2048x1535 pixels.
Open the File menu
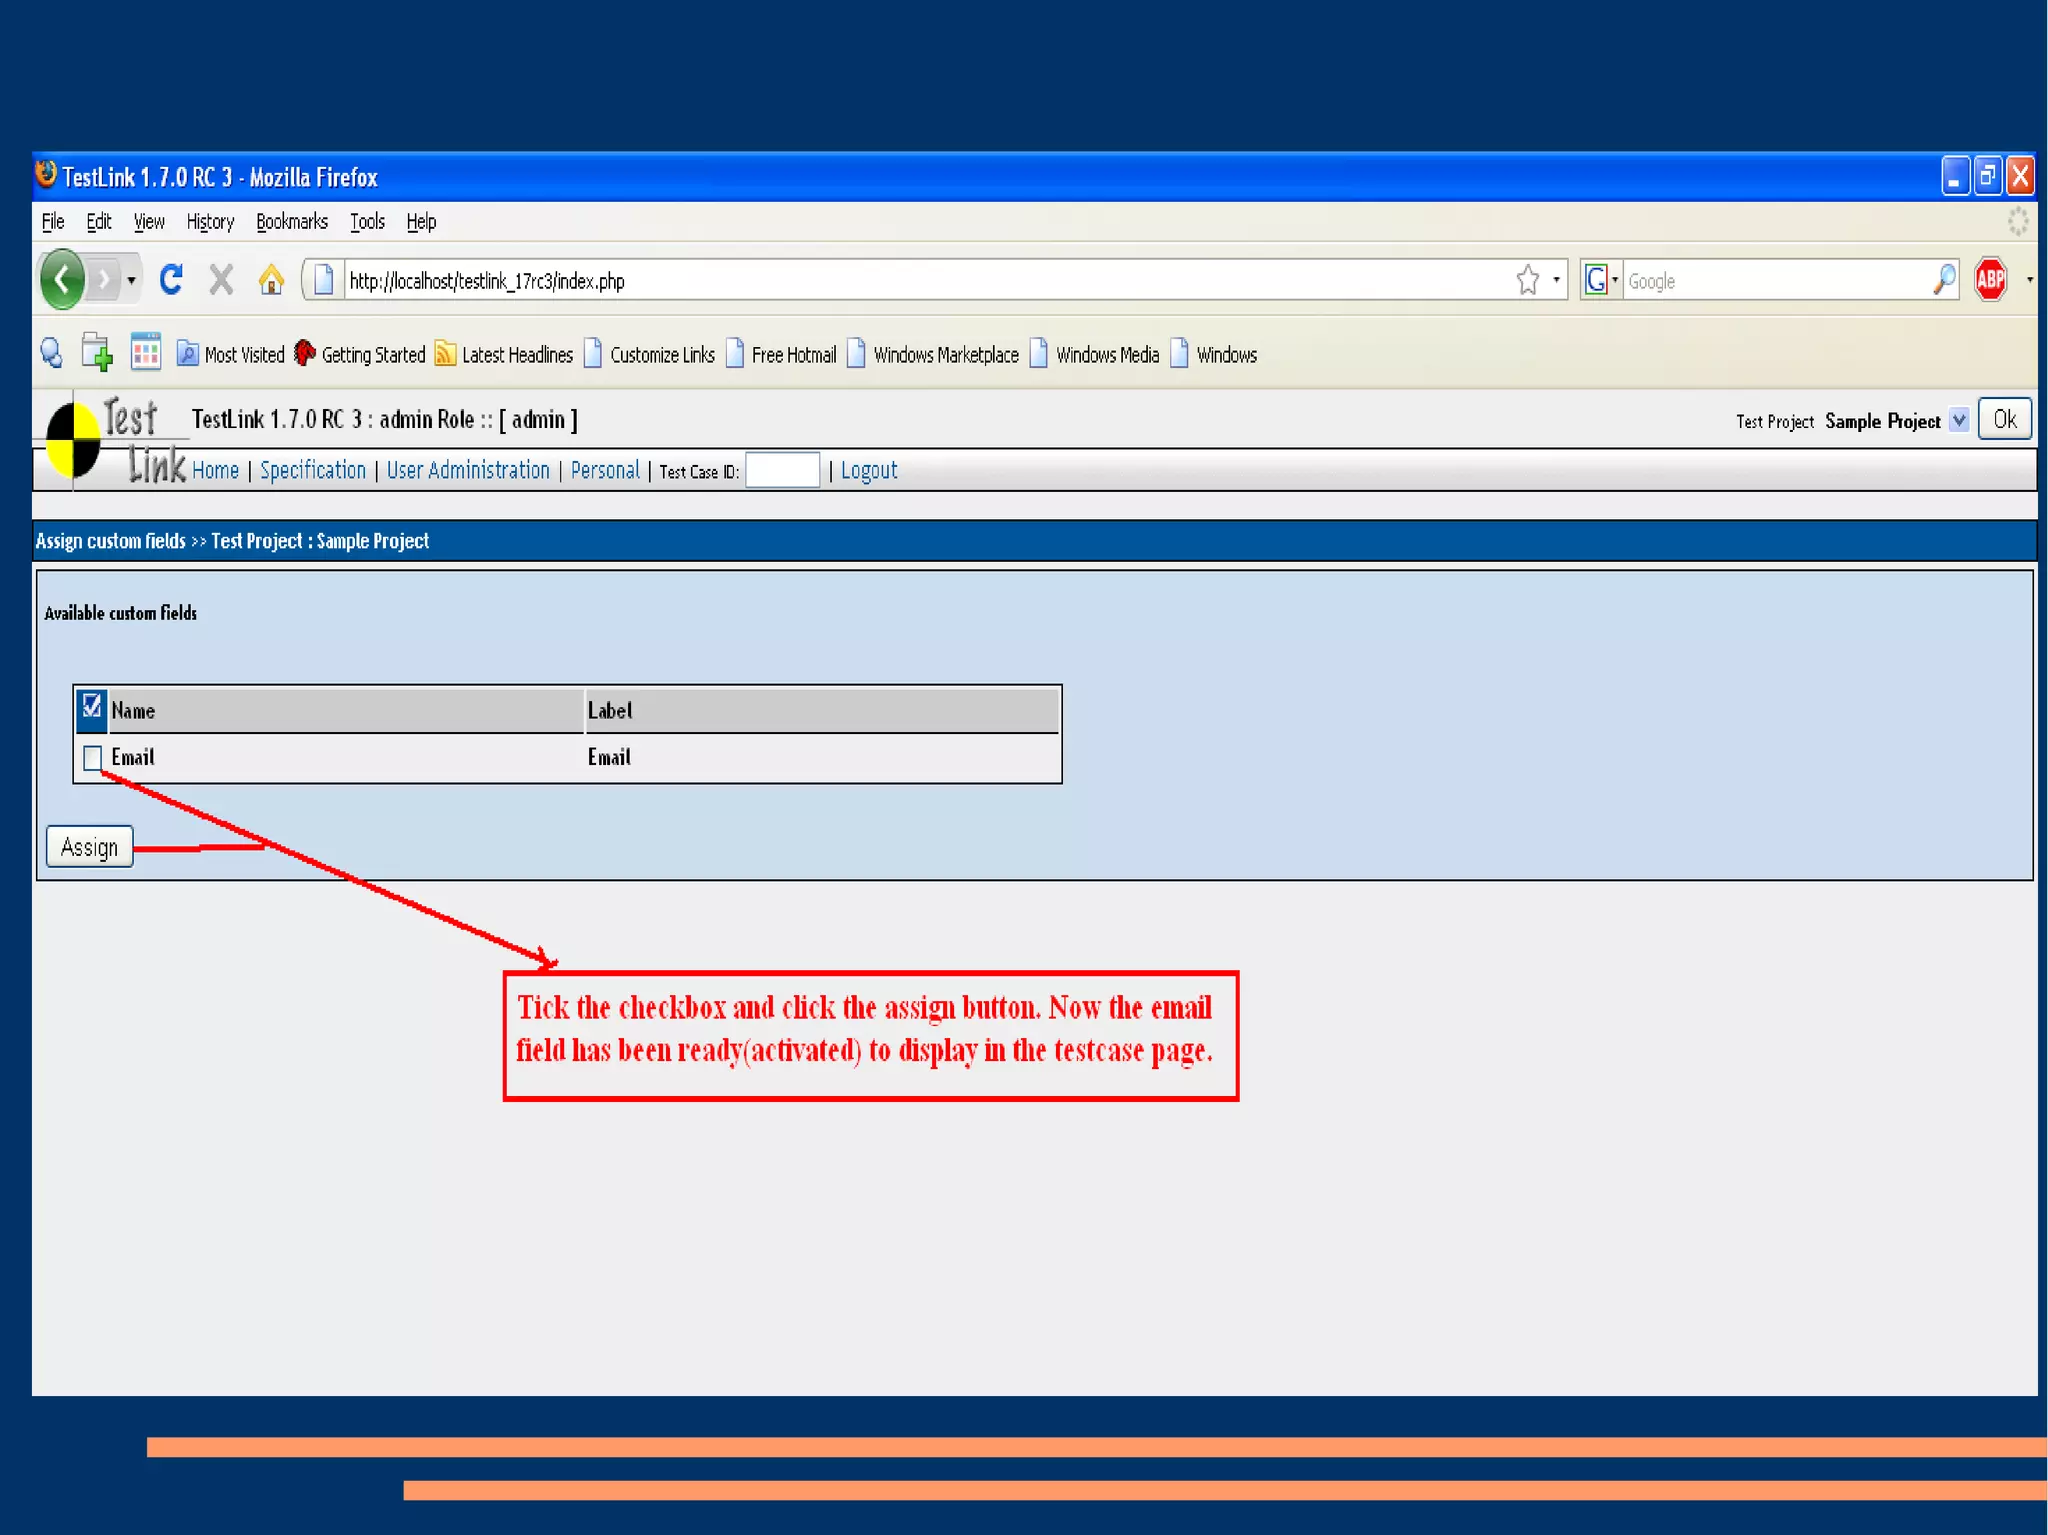[x=53, y=222]
